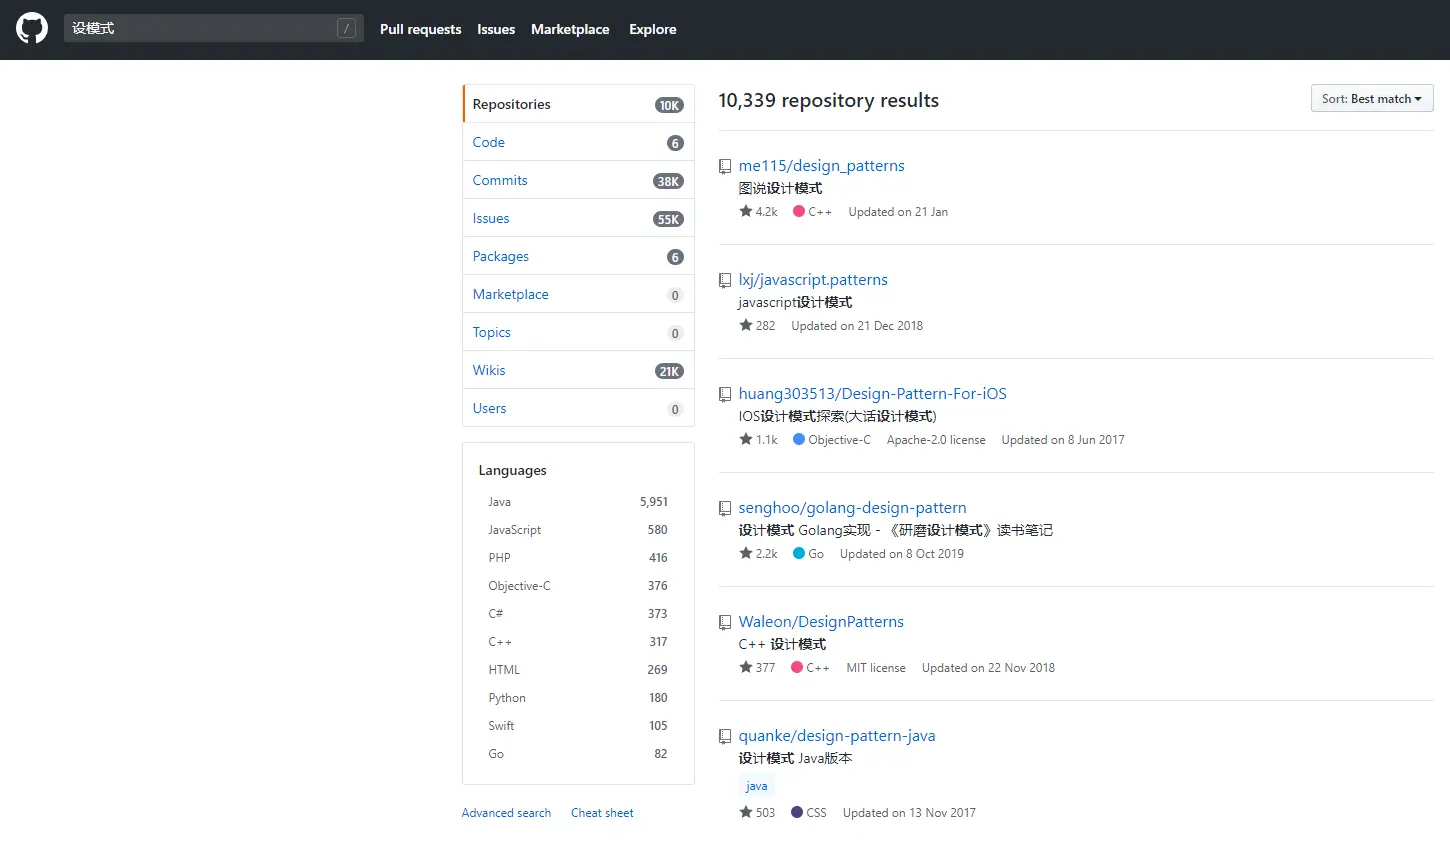
Task: Click the repo icon next to huang303513/Design-Pattern-For-iOS
Action: point(725,395)
